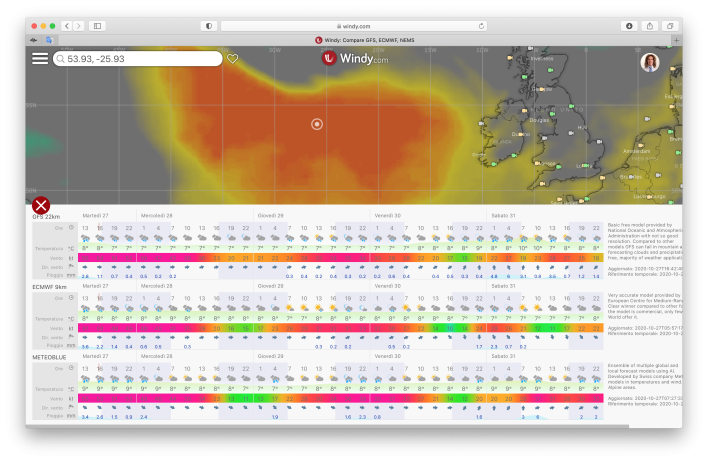Close the forecast comparison panel with the red X

41,205
